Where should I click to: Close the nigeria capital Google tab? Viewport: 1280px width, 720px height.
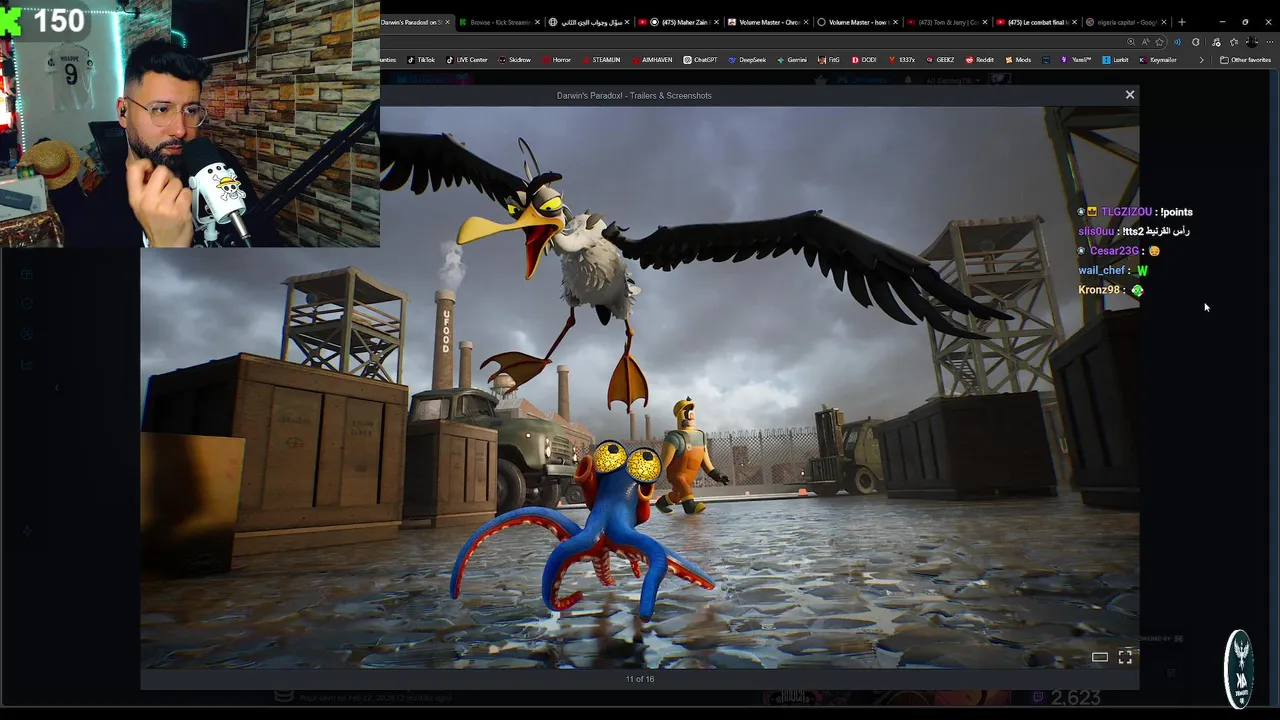(1164, 22)
